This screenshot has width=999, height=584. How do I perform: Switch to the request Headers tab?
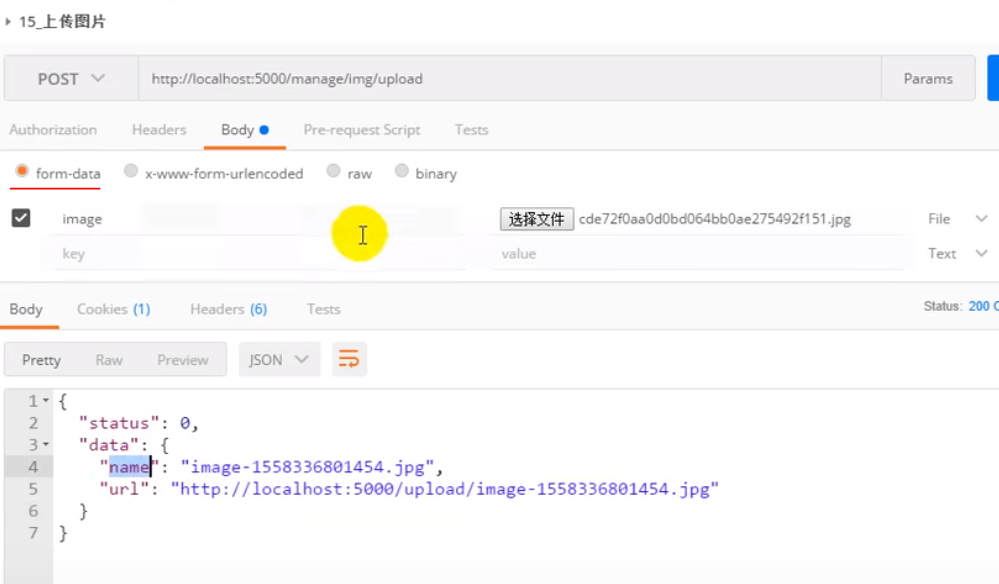159,130
